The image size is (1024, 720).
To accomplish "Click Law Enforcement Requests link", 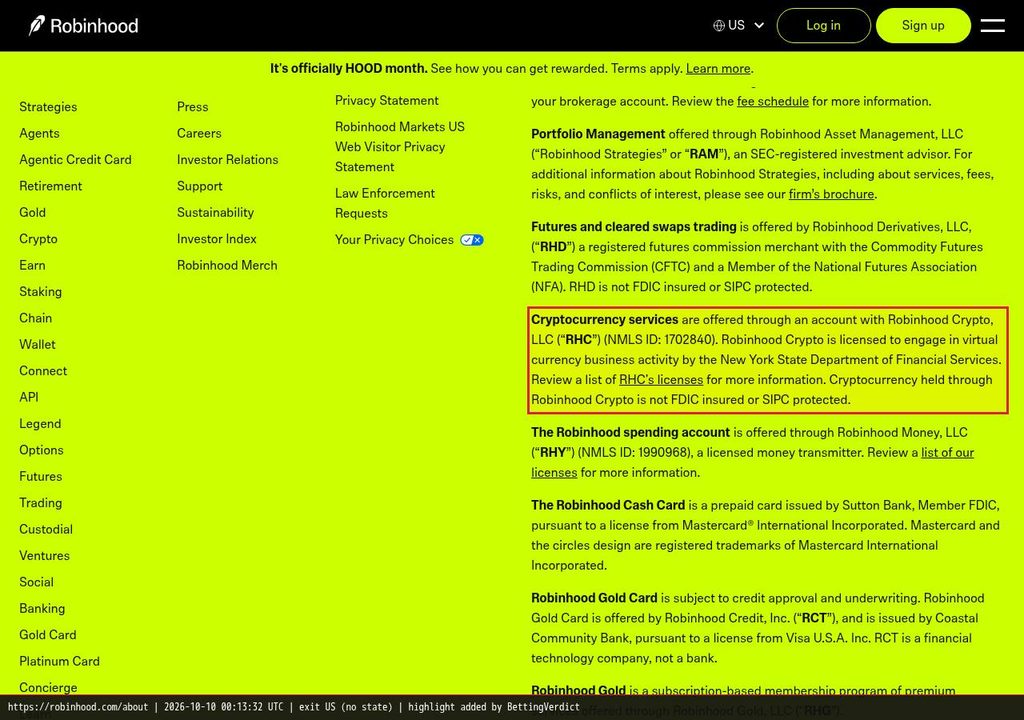I will coord(385,203).
